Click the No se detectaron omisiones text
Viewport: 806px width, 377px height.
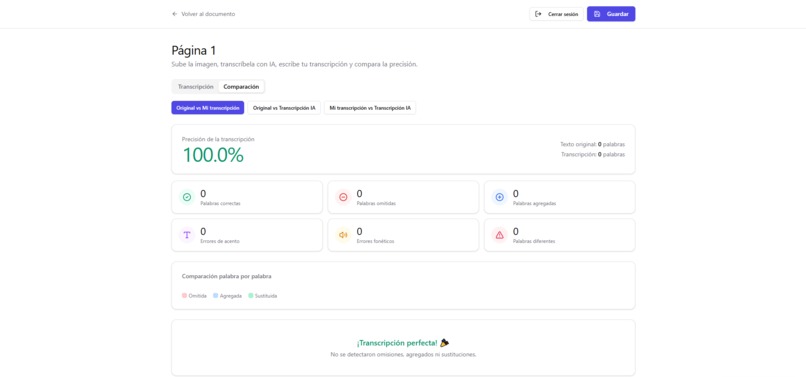pos(404,355)
